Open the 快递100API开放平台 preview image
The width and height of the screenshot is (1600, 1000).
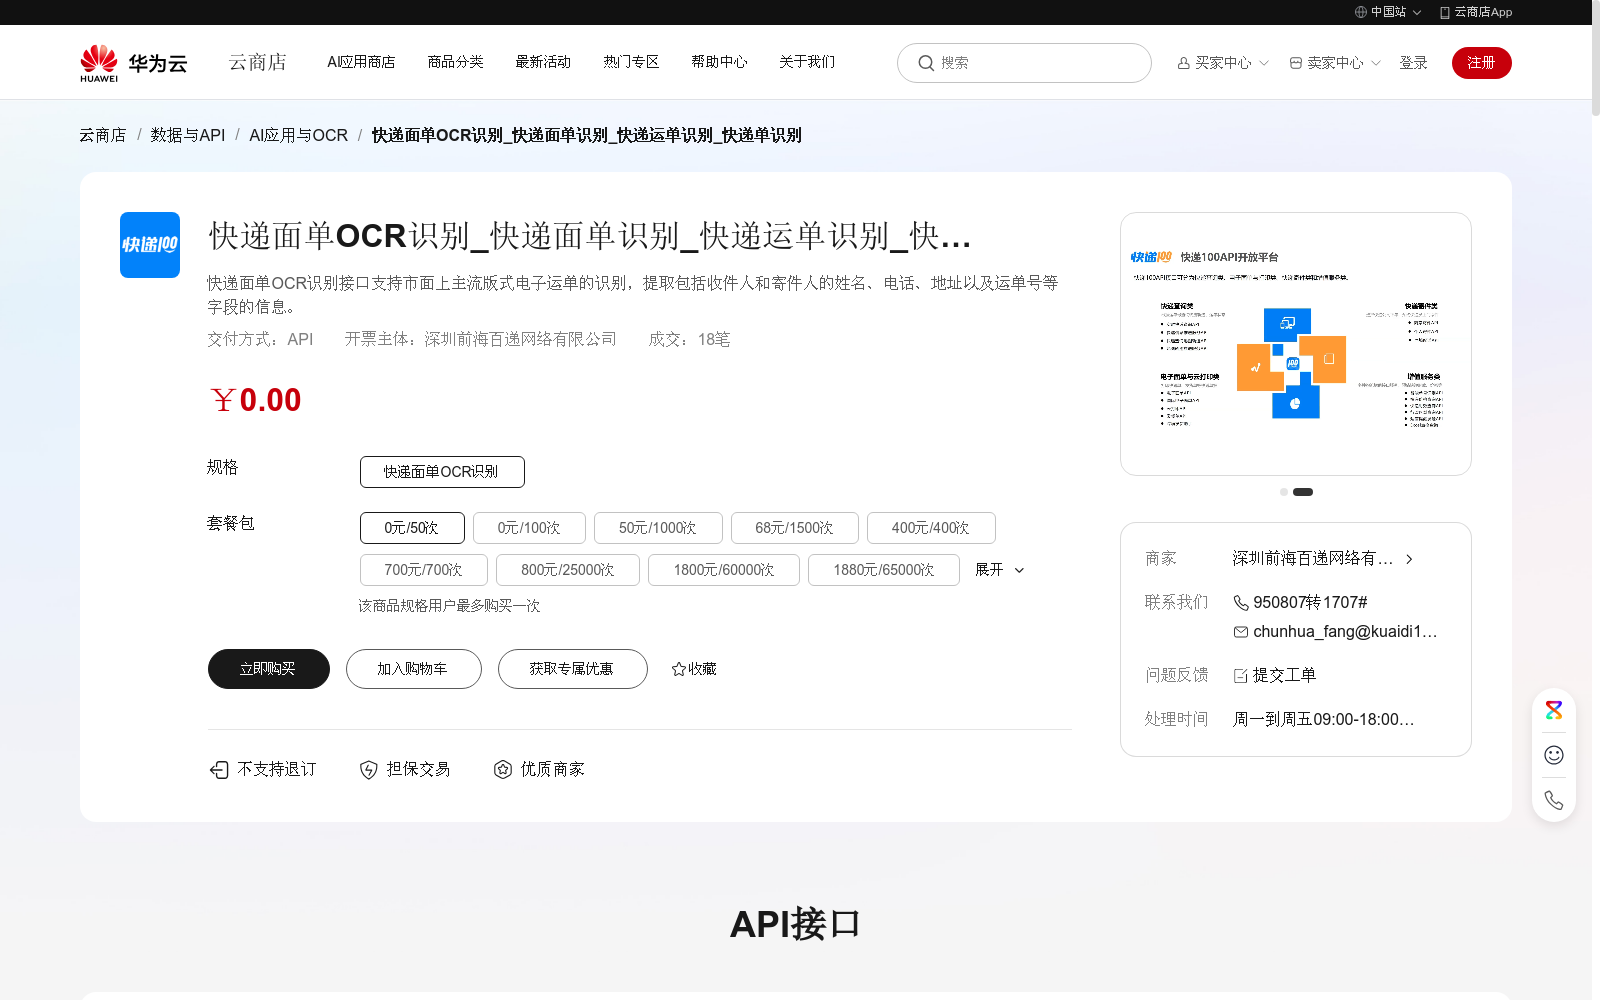[1296, 344]
